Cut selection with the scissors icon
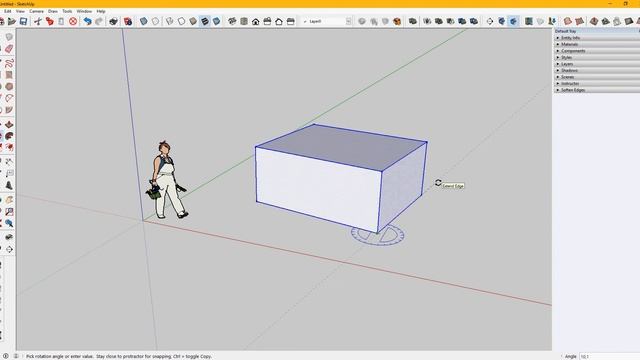 [38, 21]
